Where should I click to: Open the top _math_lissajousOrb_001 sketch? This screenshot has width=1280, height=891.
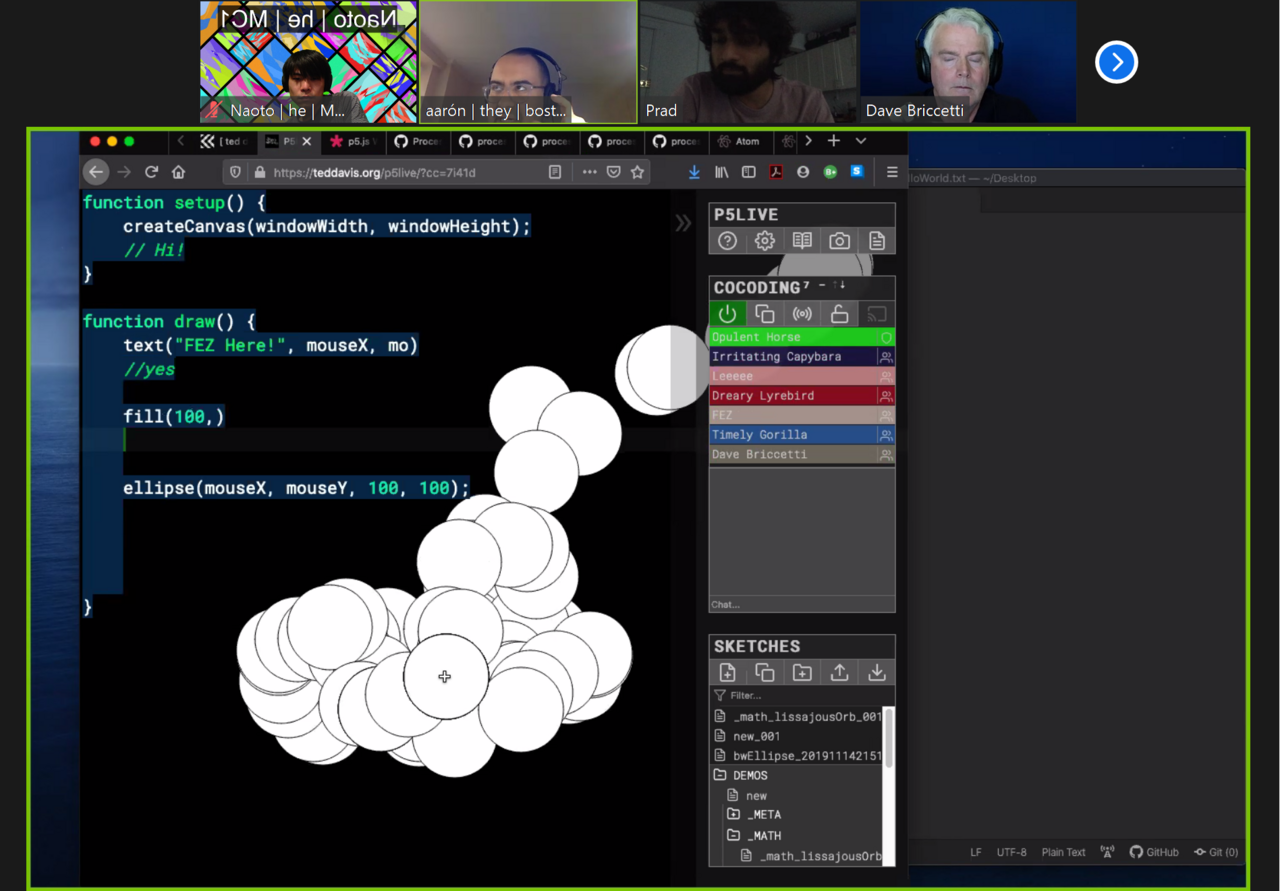[x=798, y=717]
